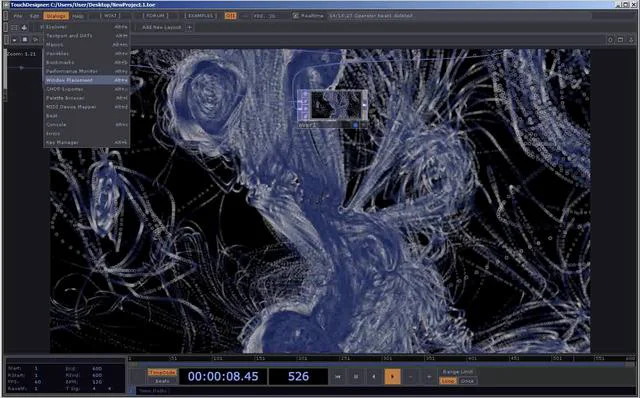Open the Help menu
The width and height of the screenshot is (640, 398).
tap(78, 16)
